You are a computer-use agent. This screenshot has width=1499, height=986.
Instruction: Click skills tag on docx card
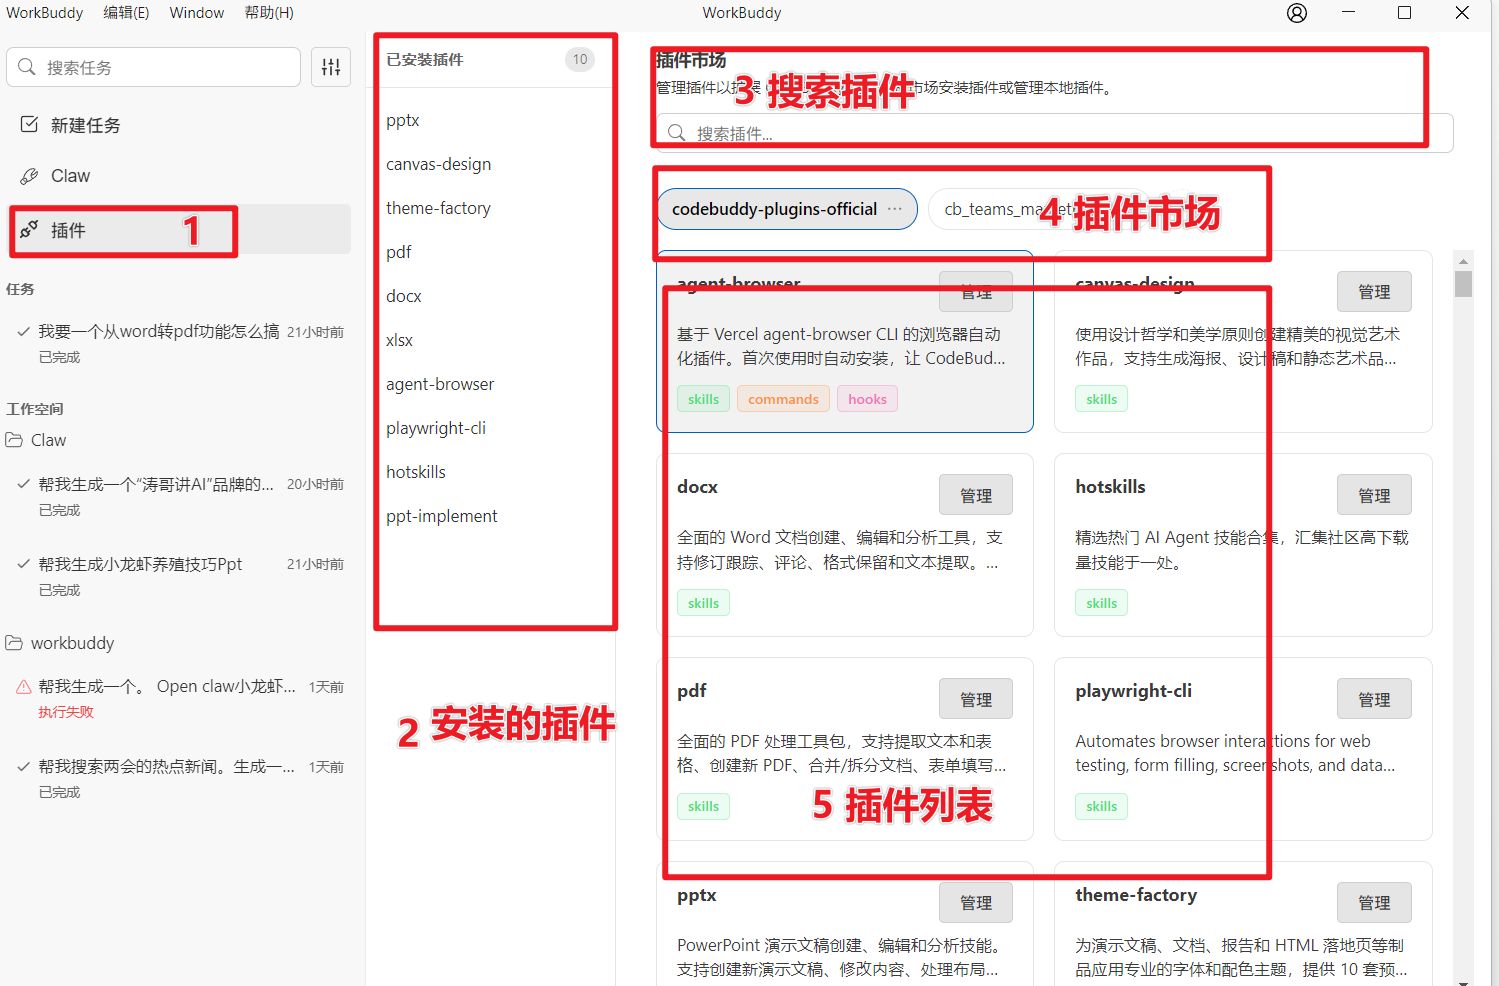pos(703,603)
